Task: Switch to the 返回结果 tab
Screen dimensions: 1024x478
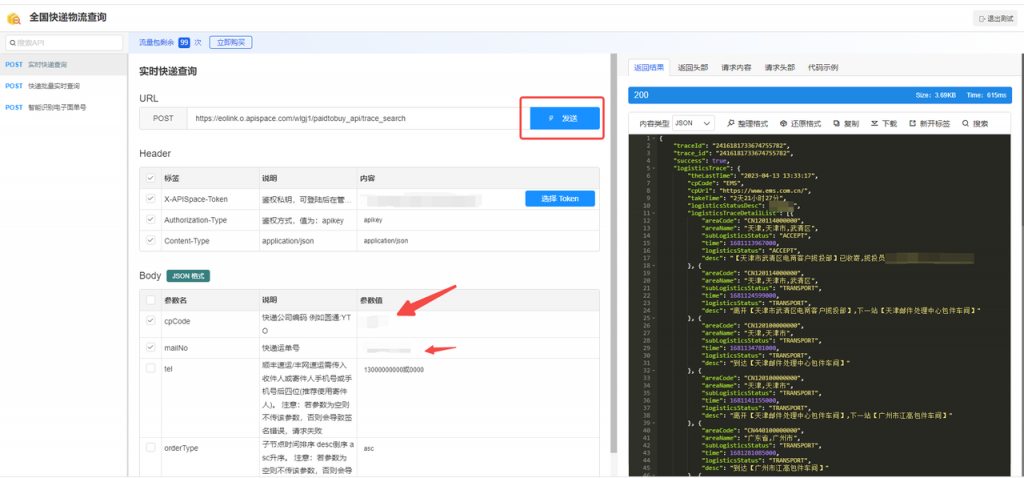Action: (649, 67)
